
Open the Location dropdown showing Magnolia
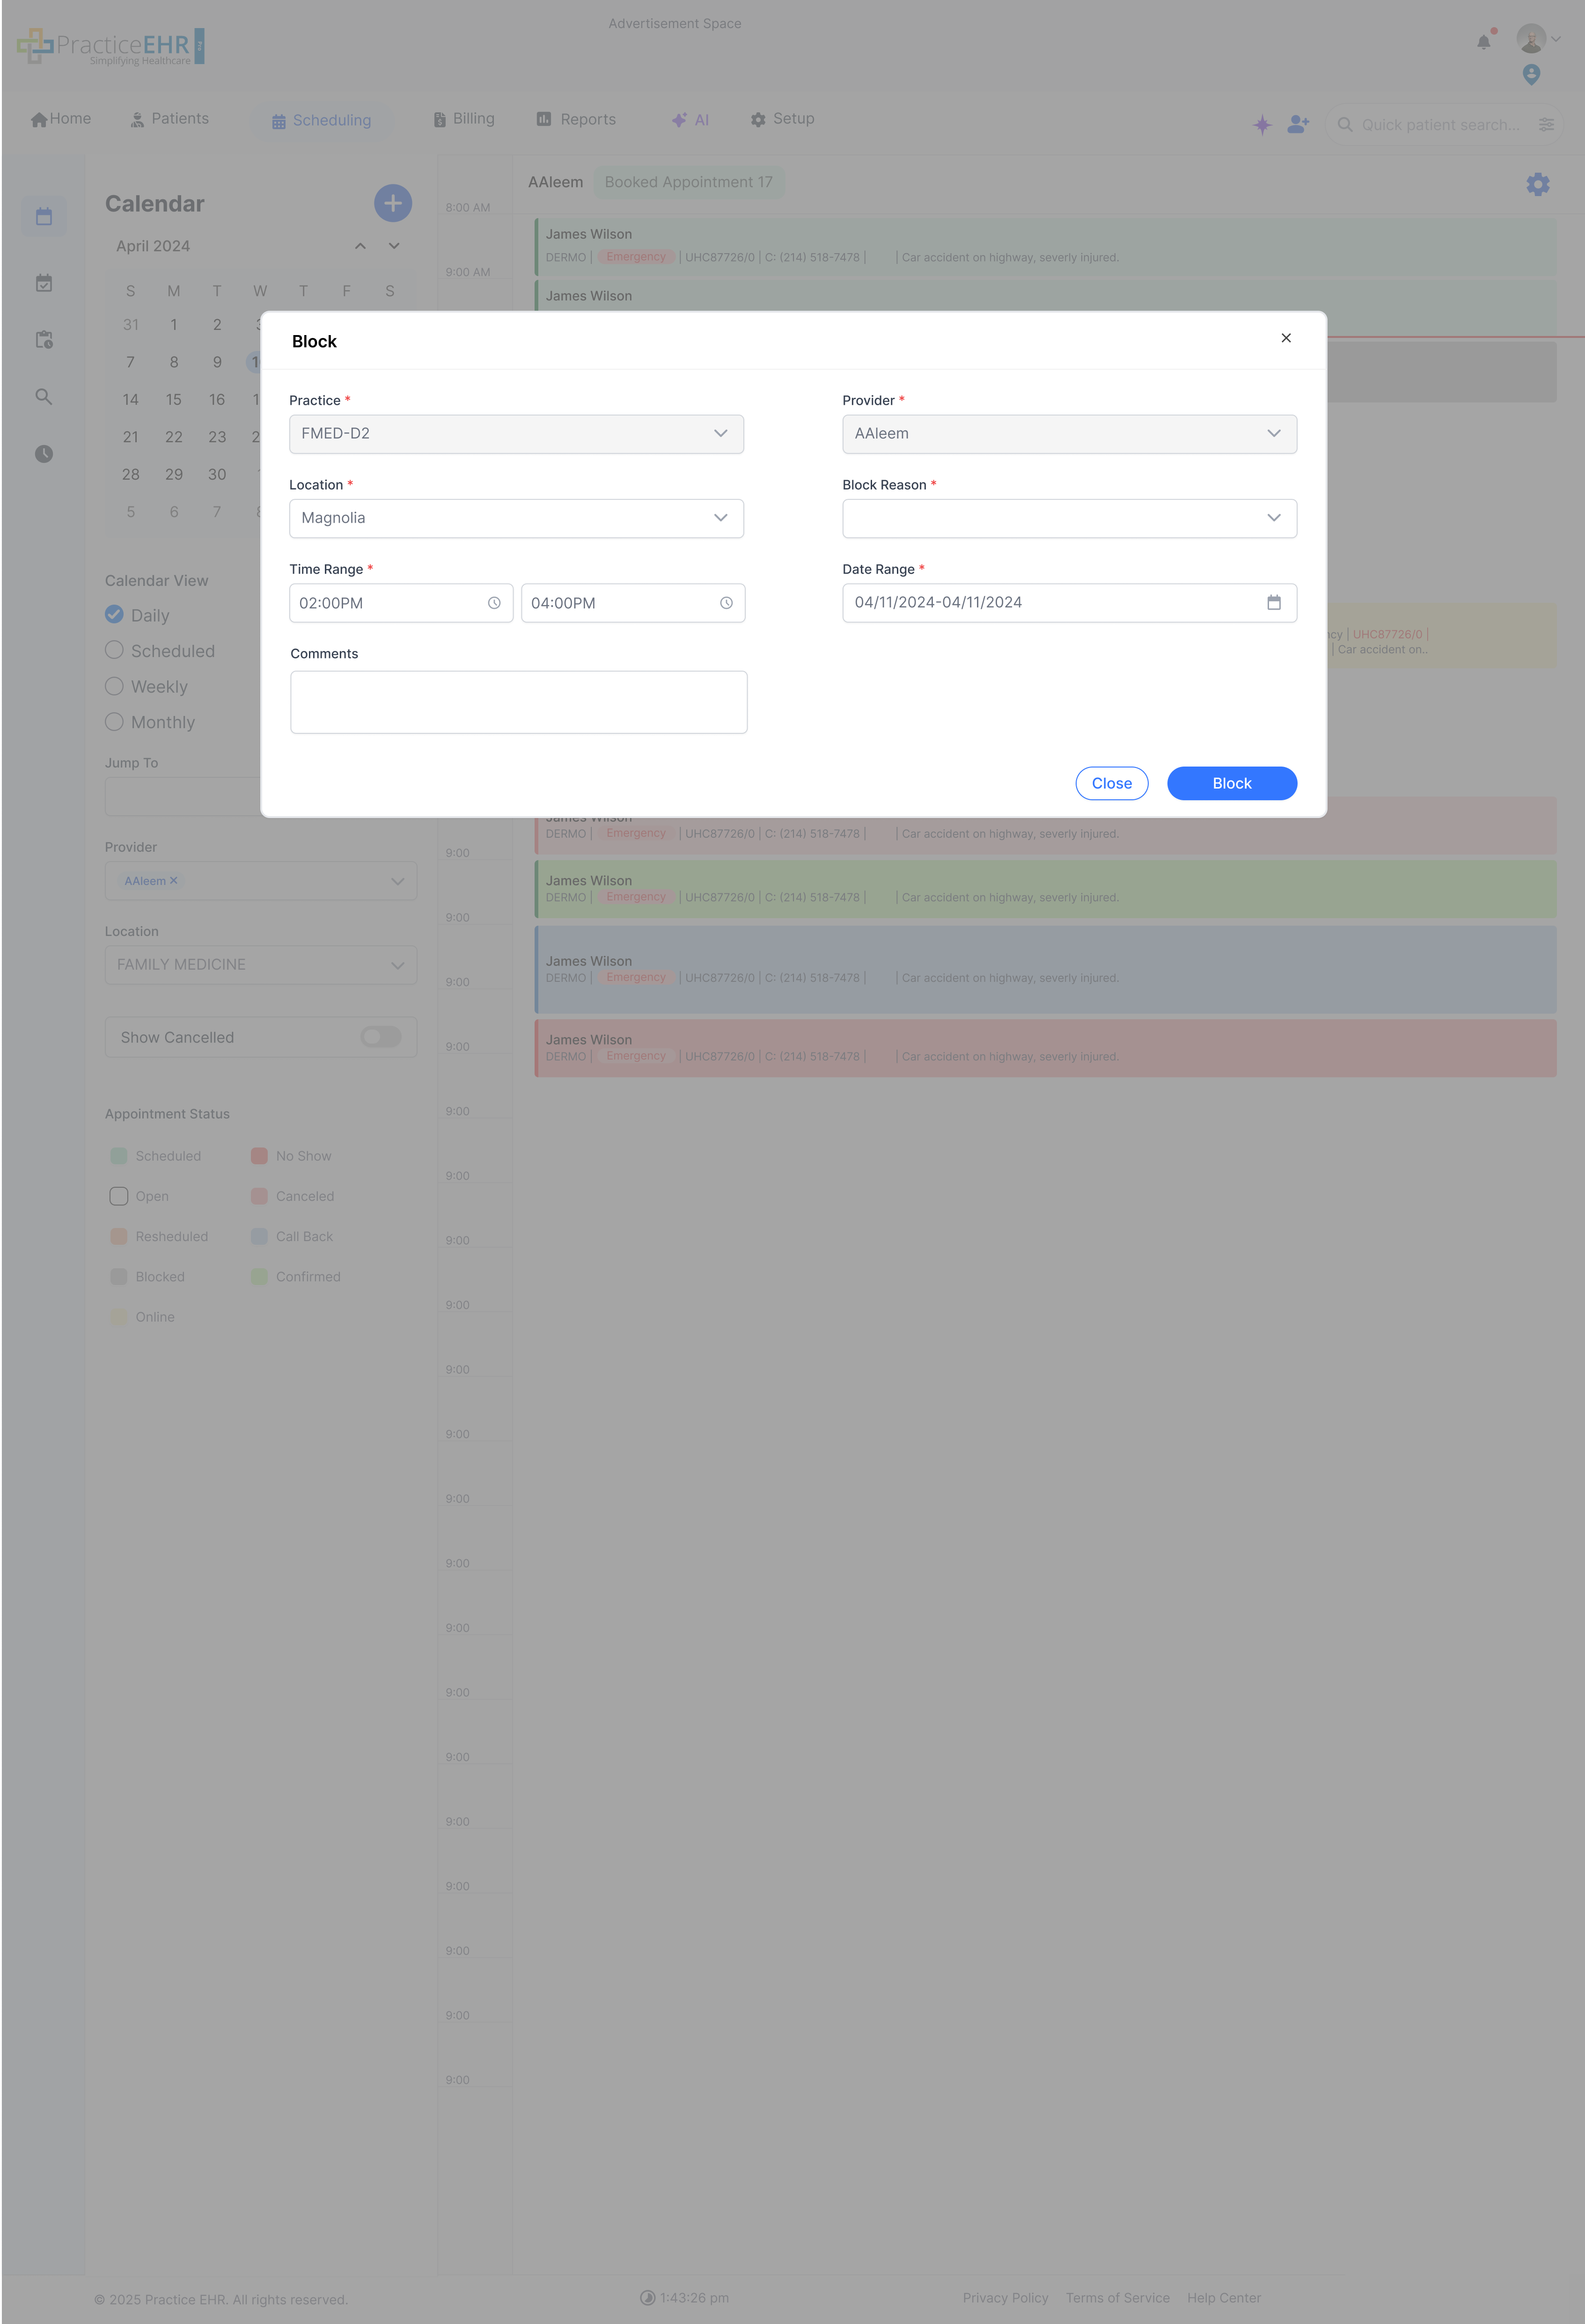(x=515, y=518)
